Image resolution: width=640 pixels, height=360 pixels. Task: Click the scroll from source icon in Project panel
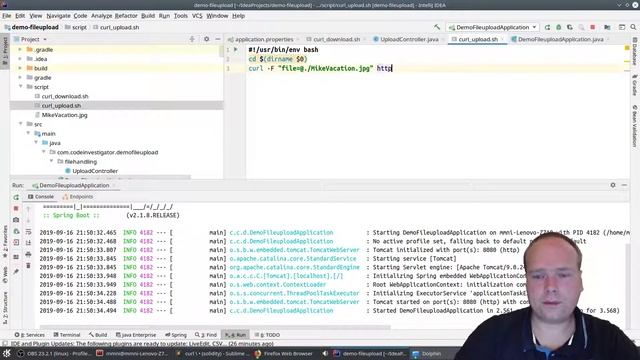coord(192,39)
